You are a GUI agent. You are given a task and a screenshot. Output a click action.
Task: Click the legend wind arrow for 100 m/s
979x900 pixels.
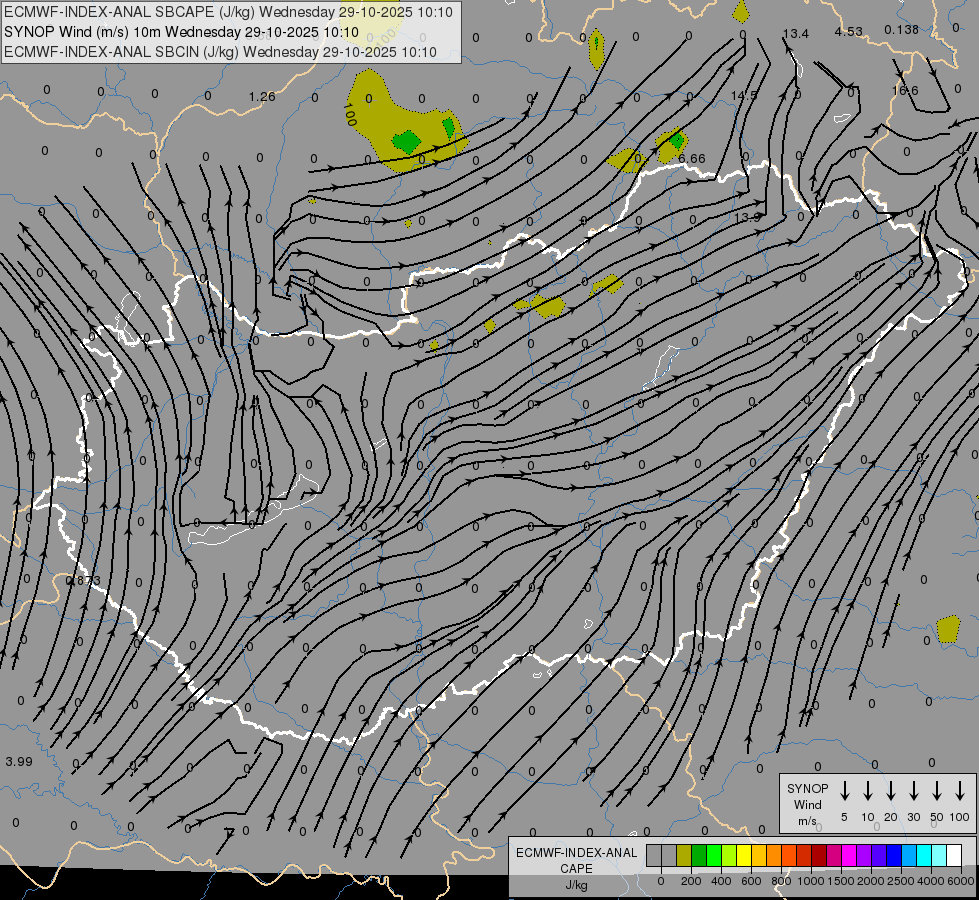coord(960,791)
